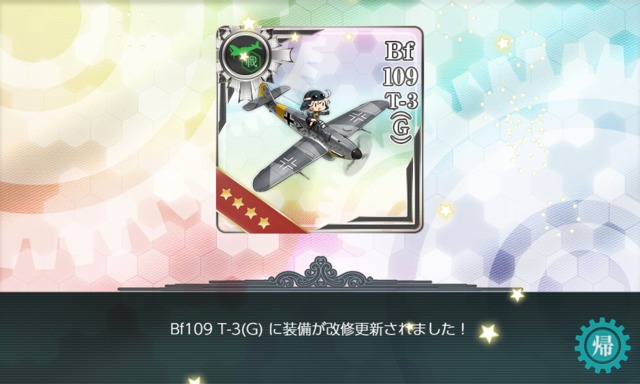
Task: Click the fairy pilot on the plane
Action: point(313,107)
